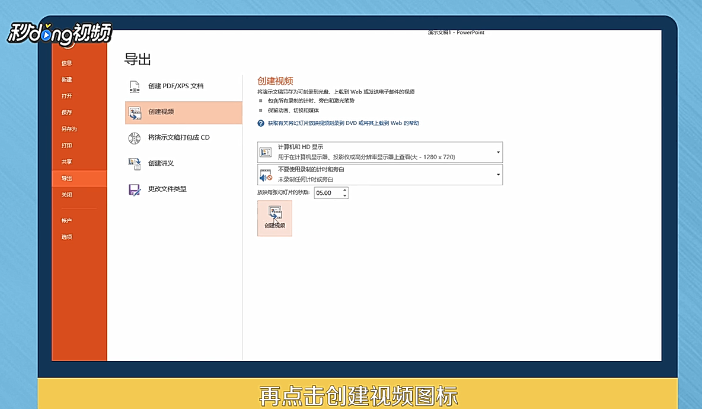Increase seconds per slide with up arrow

[x=345, y=190]
